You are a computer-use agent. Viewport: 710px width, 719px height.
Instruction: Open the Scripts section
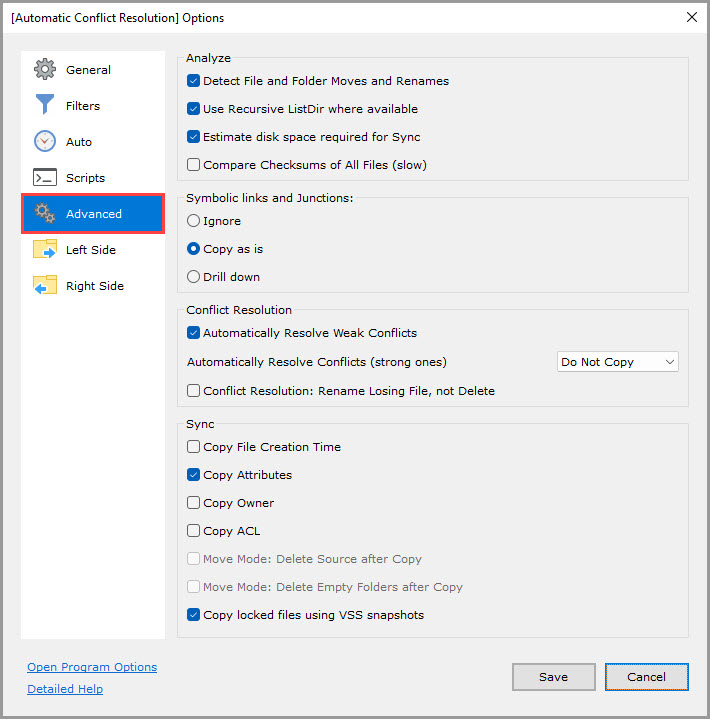pos(85,178)
